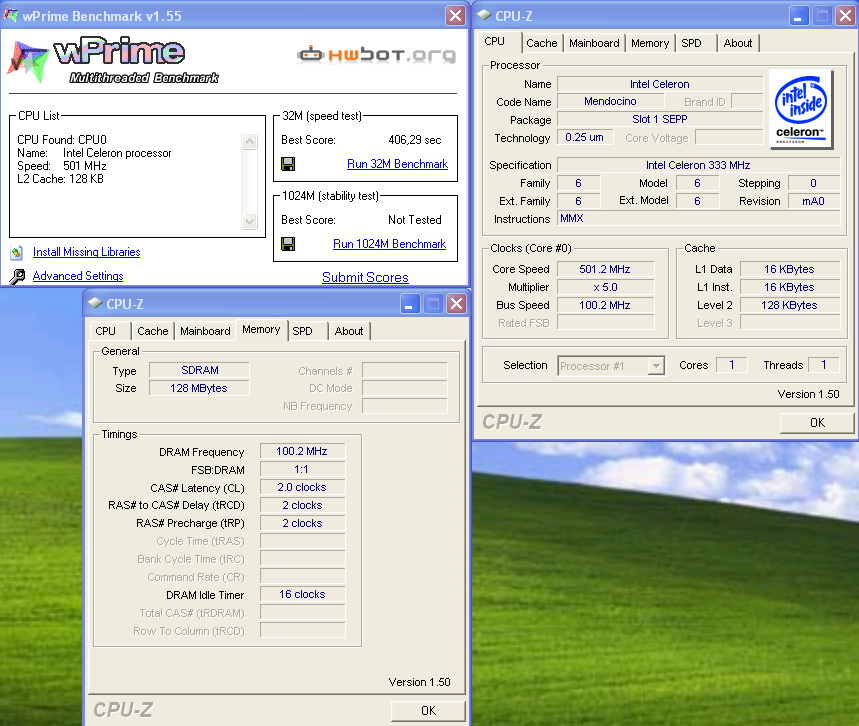Screen dimensions: 859x726
Task: Click the Instructions MMX field
Action: (698, 219)
